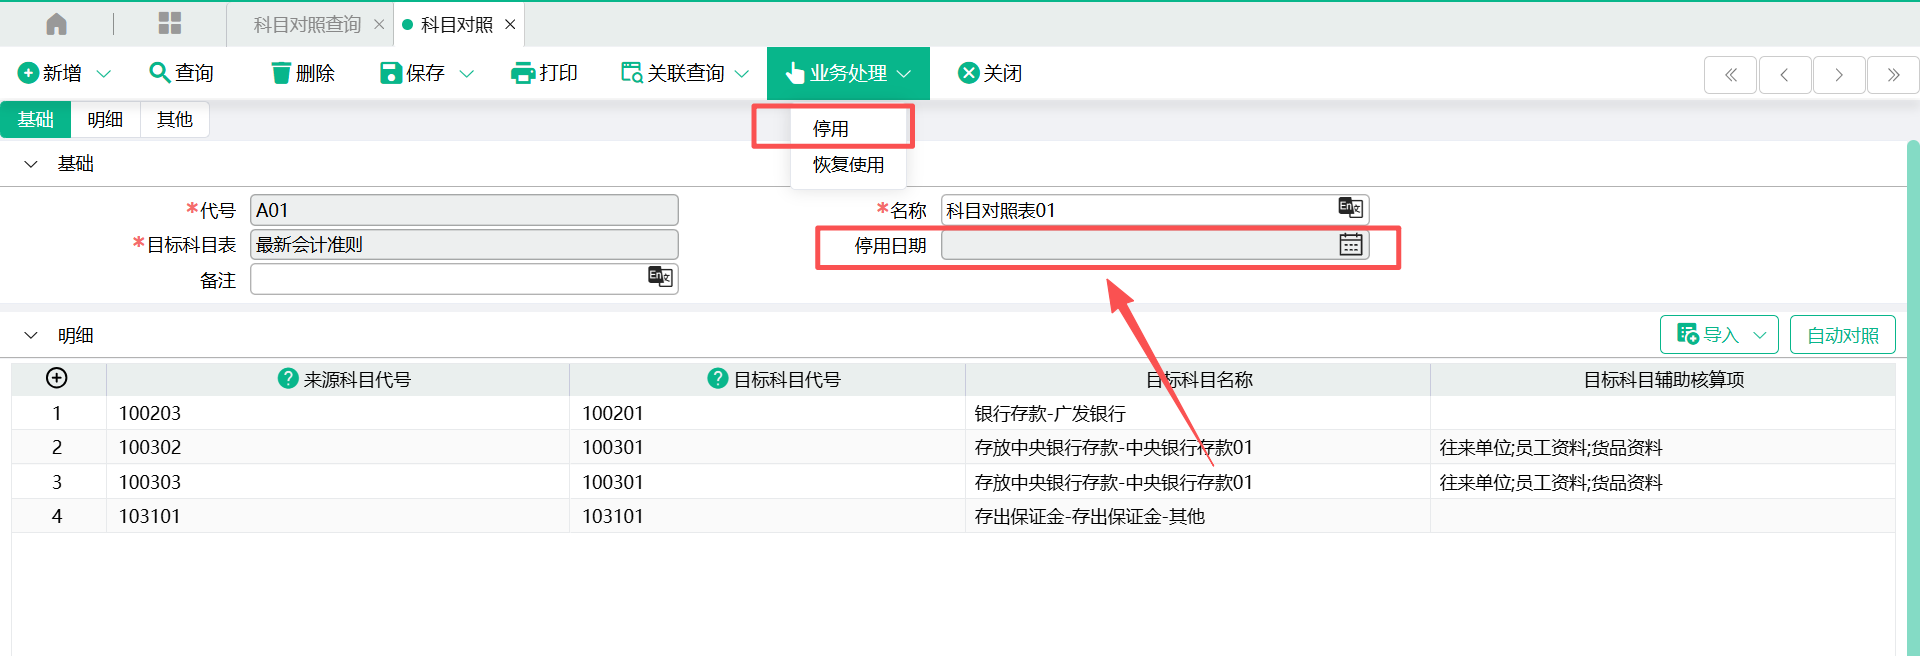Click the 删除 trash icon
This screenshot has height=656, width=1920.
pyautogui.click(x=281, y=73)
